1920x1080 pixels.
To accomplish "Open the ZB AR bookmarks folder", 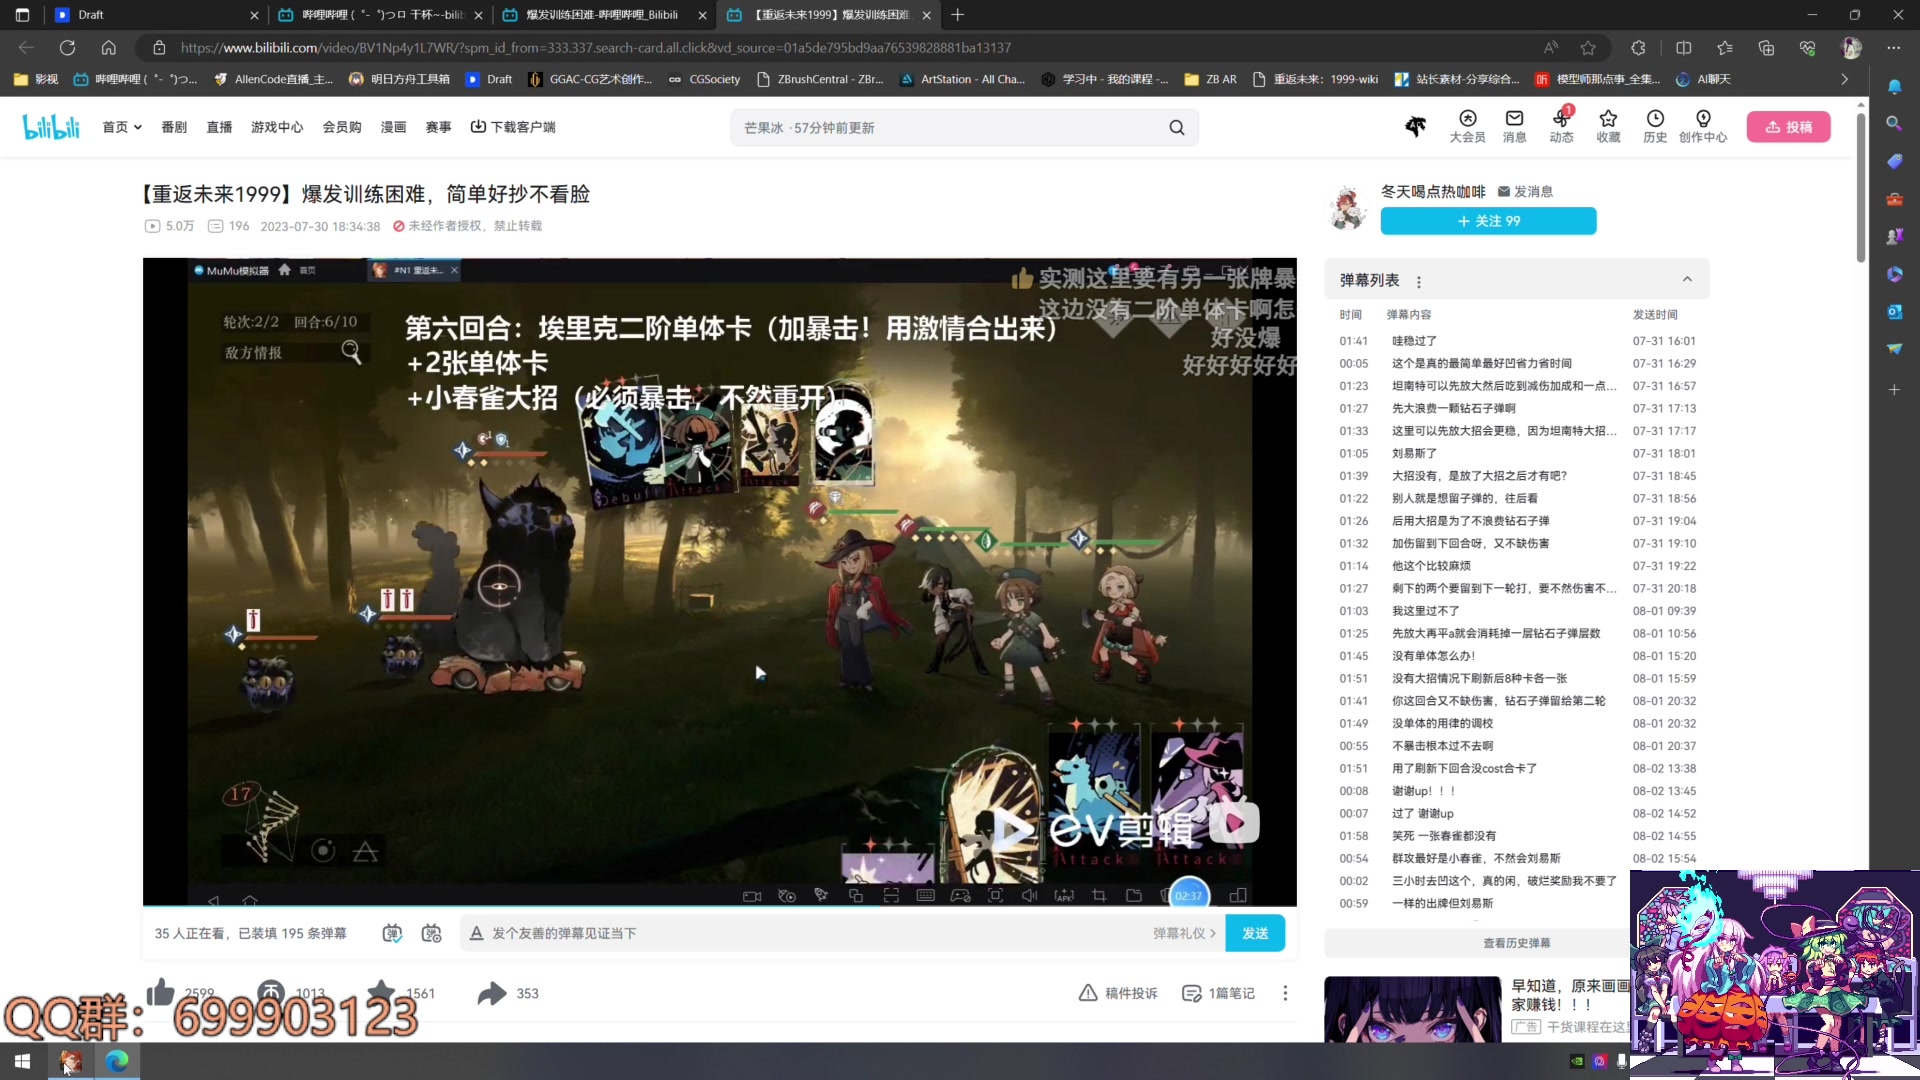I will click(1210, 79).
